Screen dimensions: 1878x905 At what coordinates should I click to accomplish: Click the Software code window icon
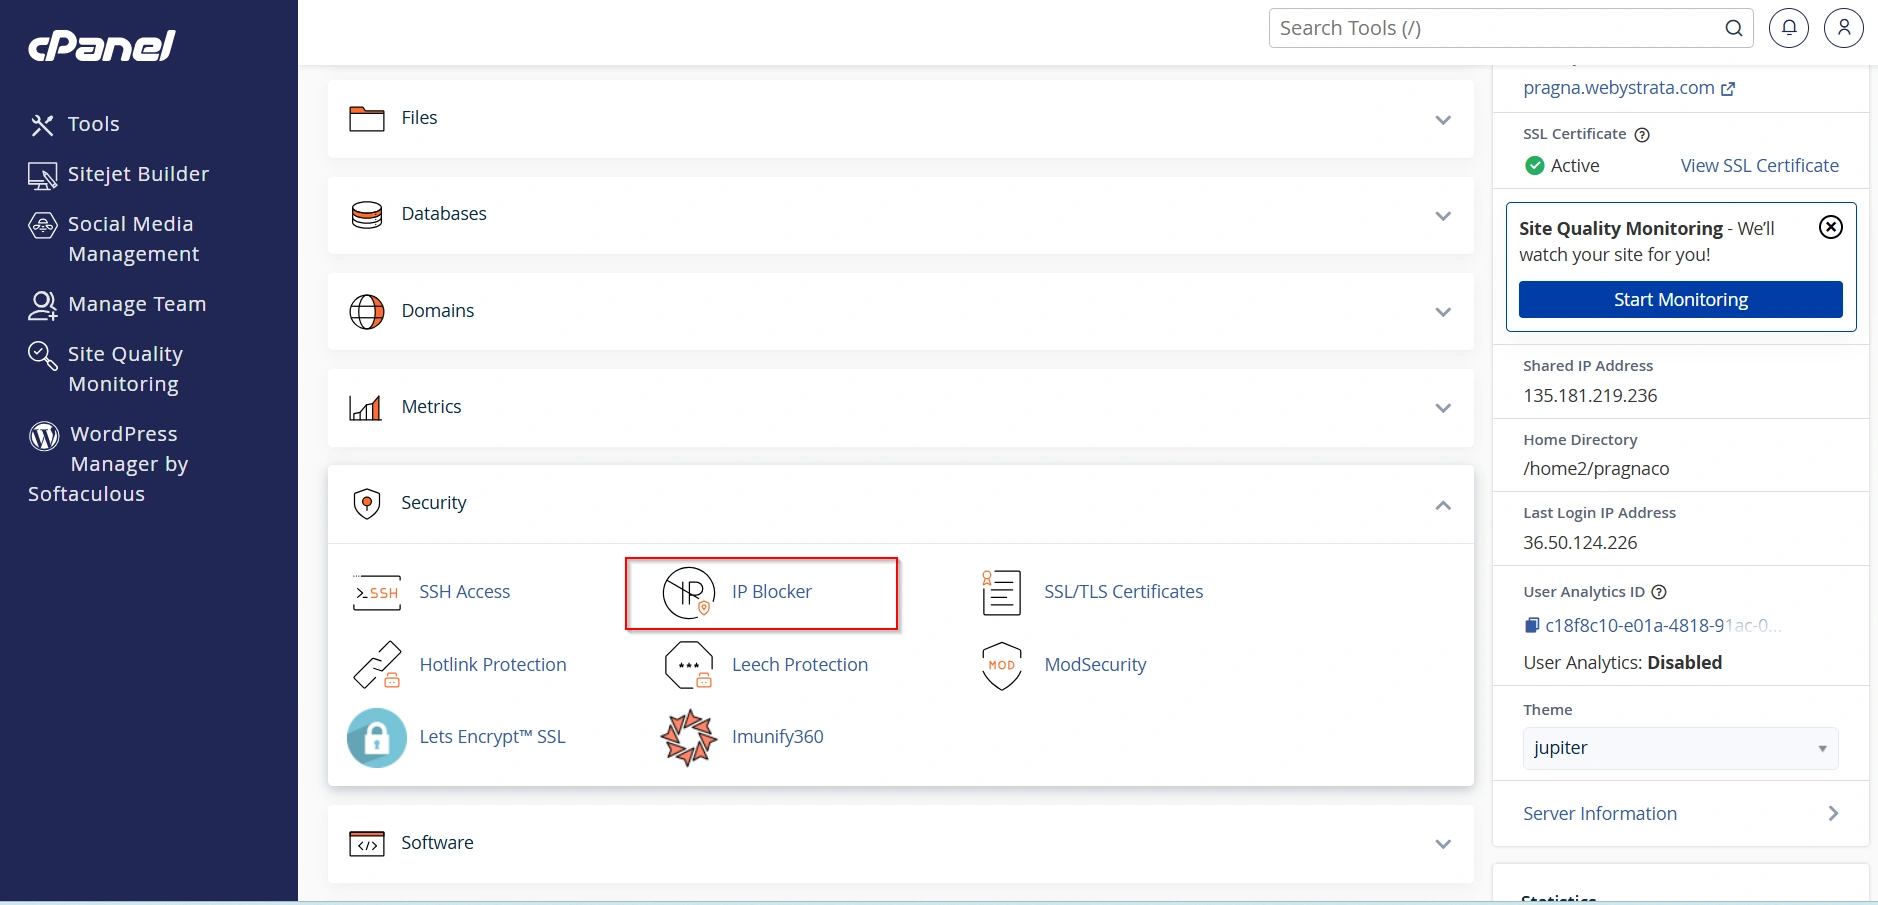tap(367, 844)
